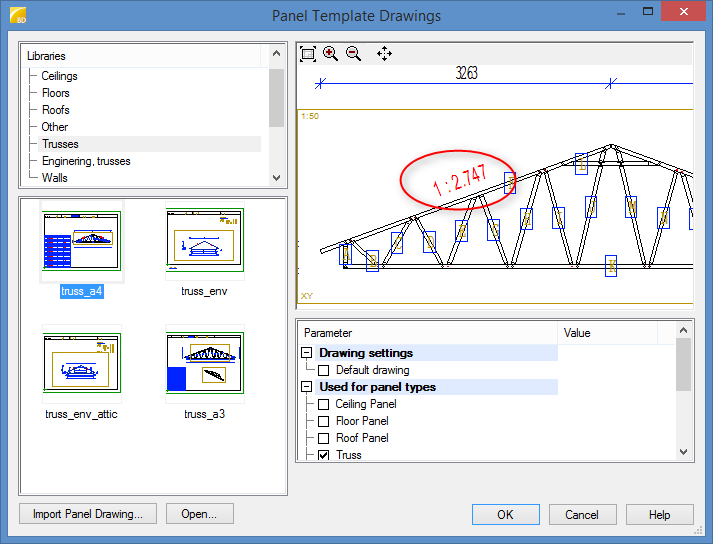The width and height of the screenshot is (713, 544).
Task: Click the zoom out magnifier icon
Action: pyautogui.click(x=353, y=54)
